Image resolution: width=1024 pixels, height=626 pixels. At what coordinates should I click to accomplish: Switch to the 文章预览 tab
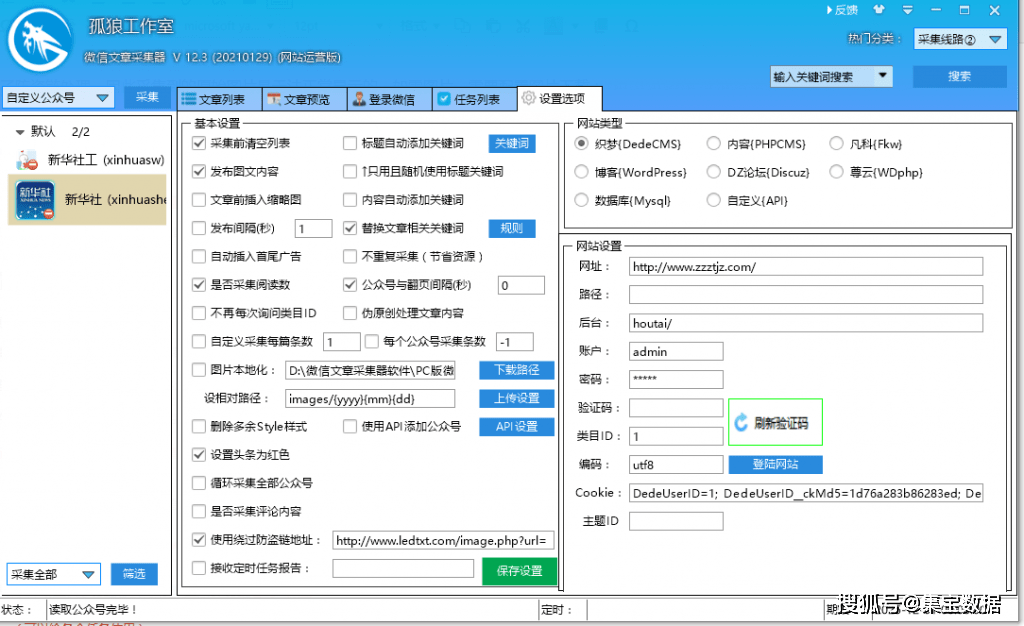pos(305,99)
